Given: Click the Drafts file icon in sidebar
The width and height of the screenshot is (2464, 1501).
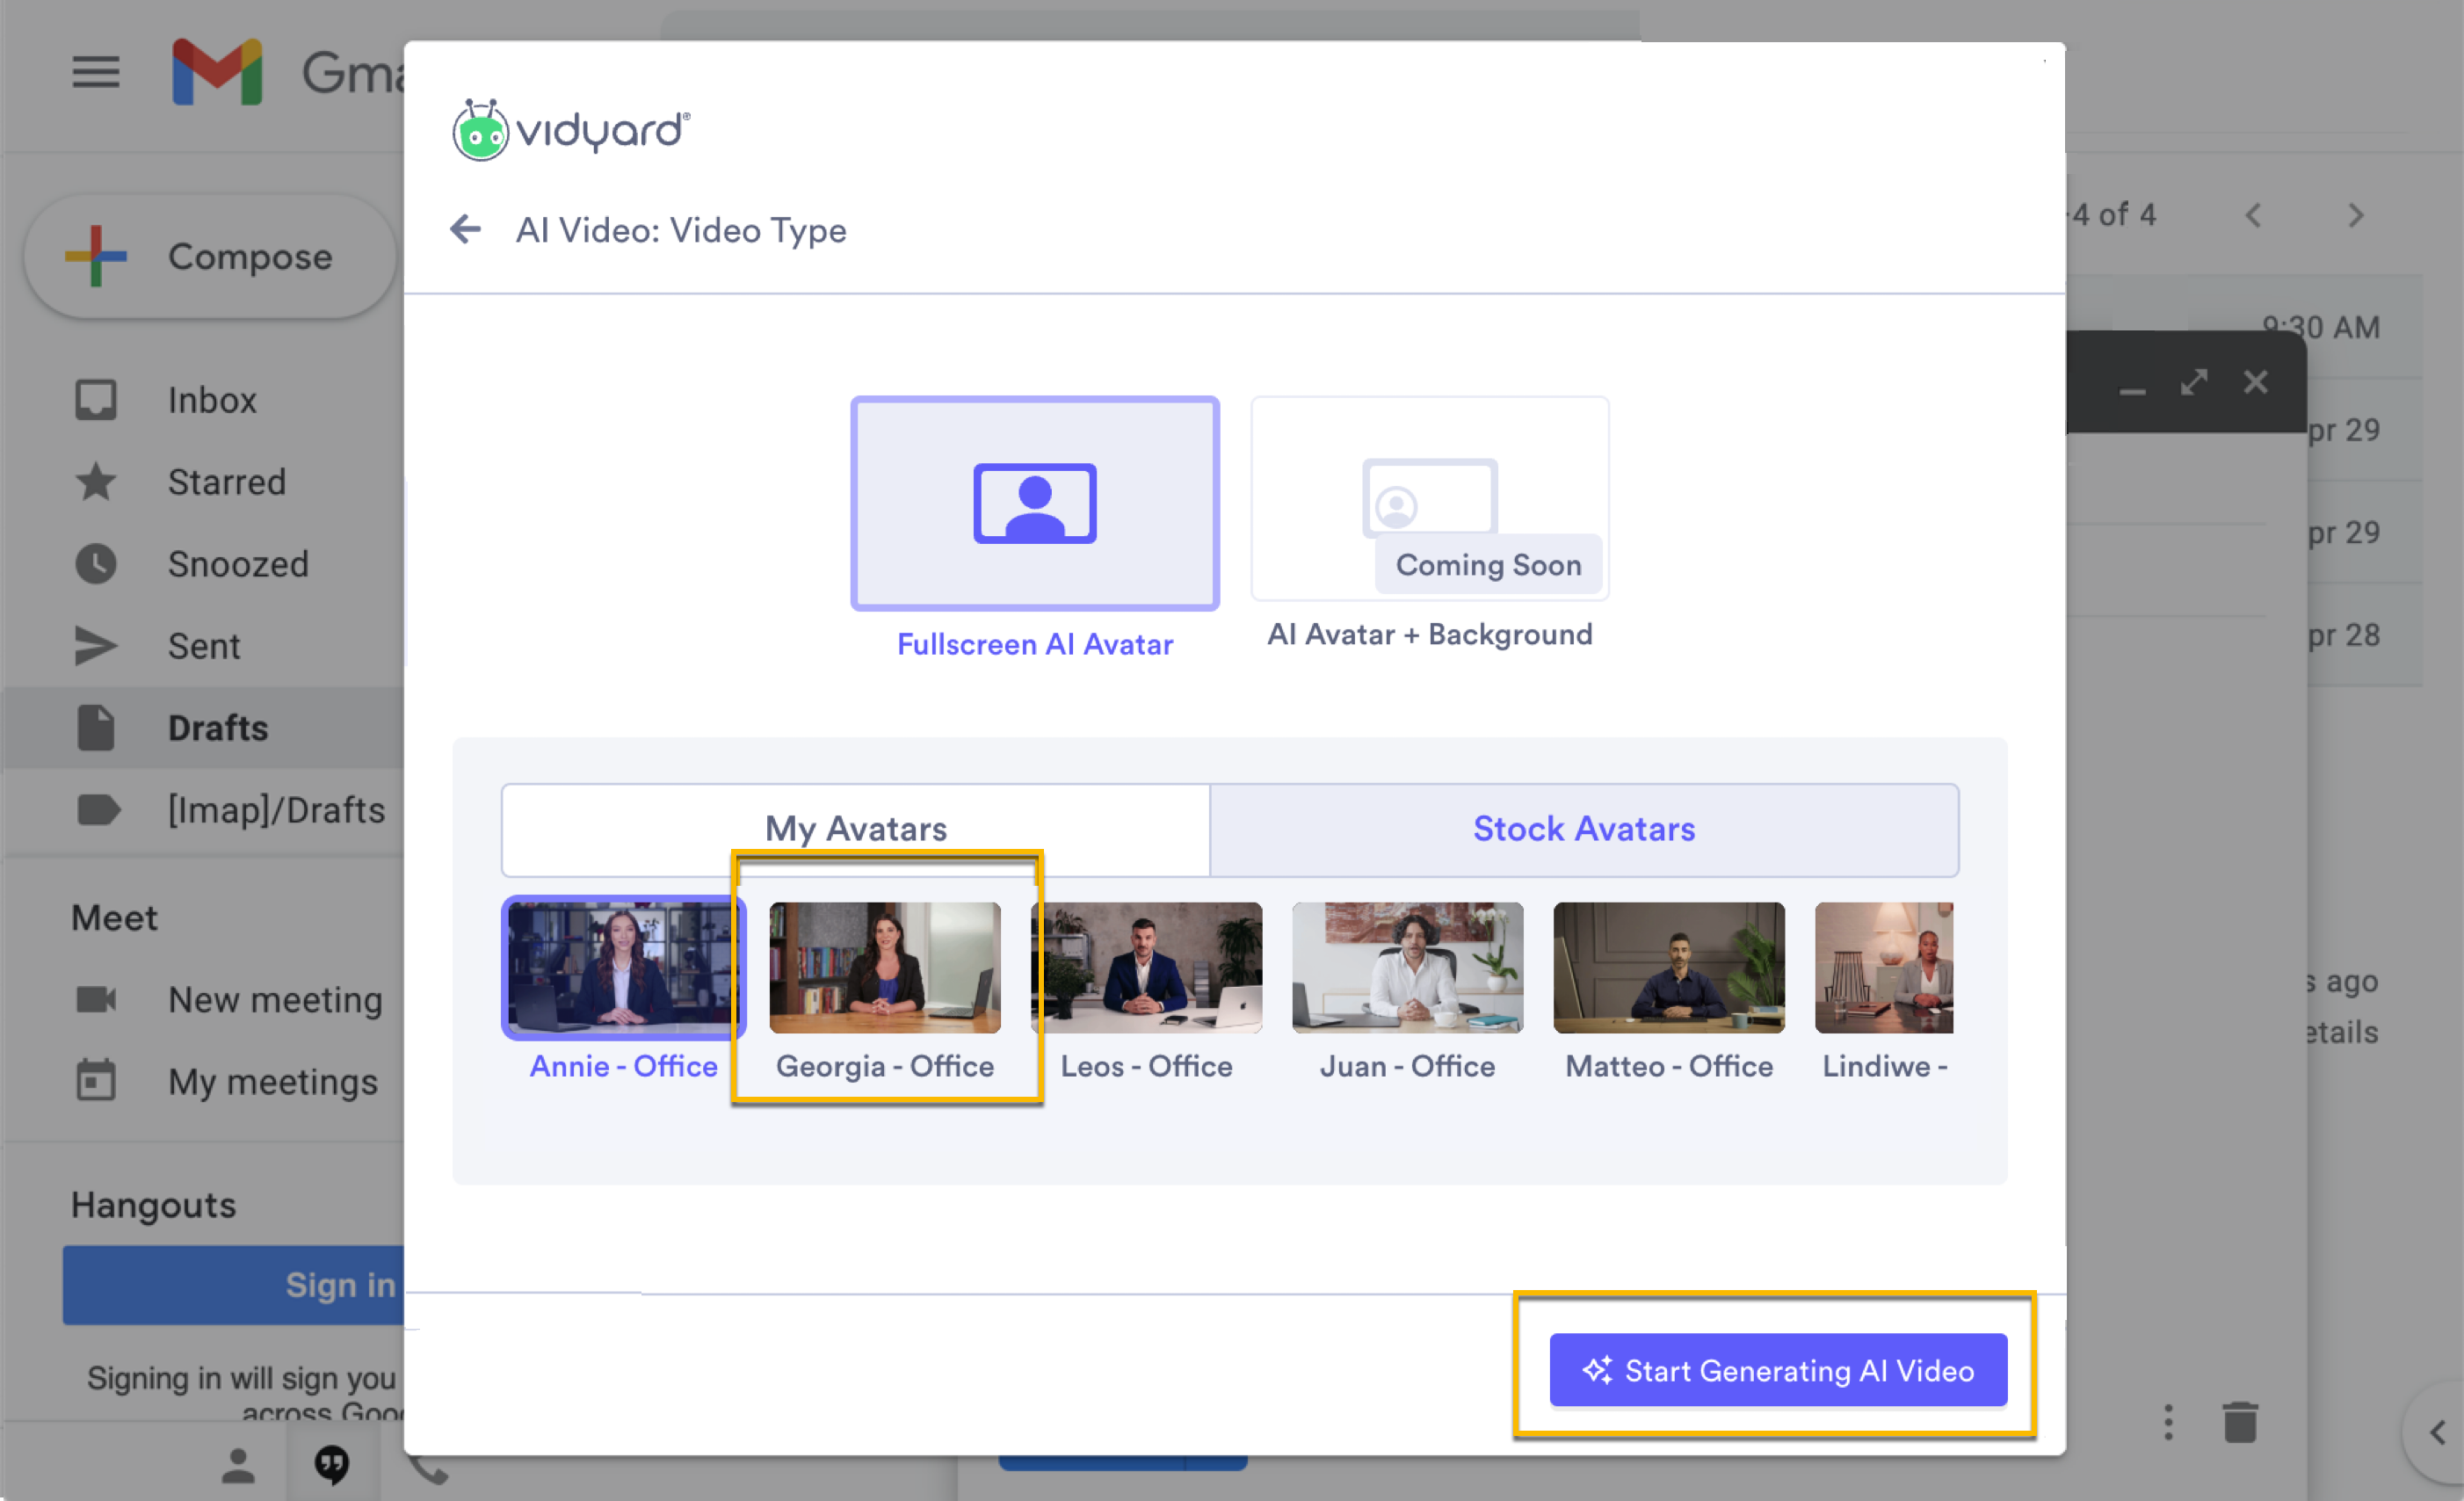Looking at the screenshot, I should tap(96, 728).
